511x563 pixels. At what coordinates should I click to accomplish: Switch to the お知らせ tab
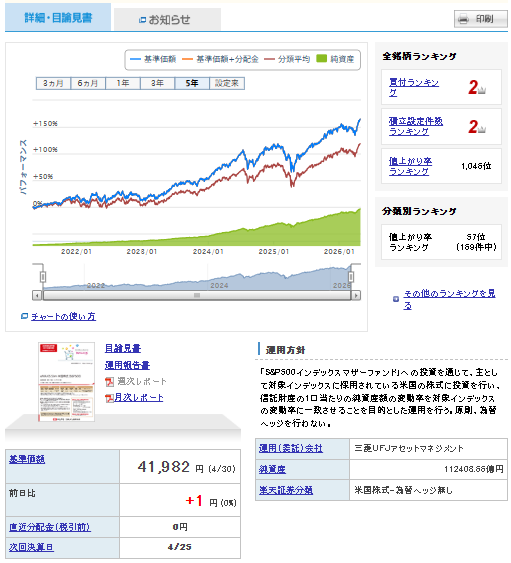pos(167,19)
